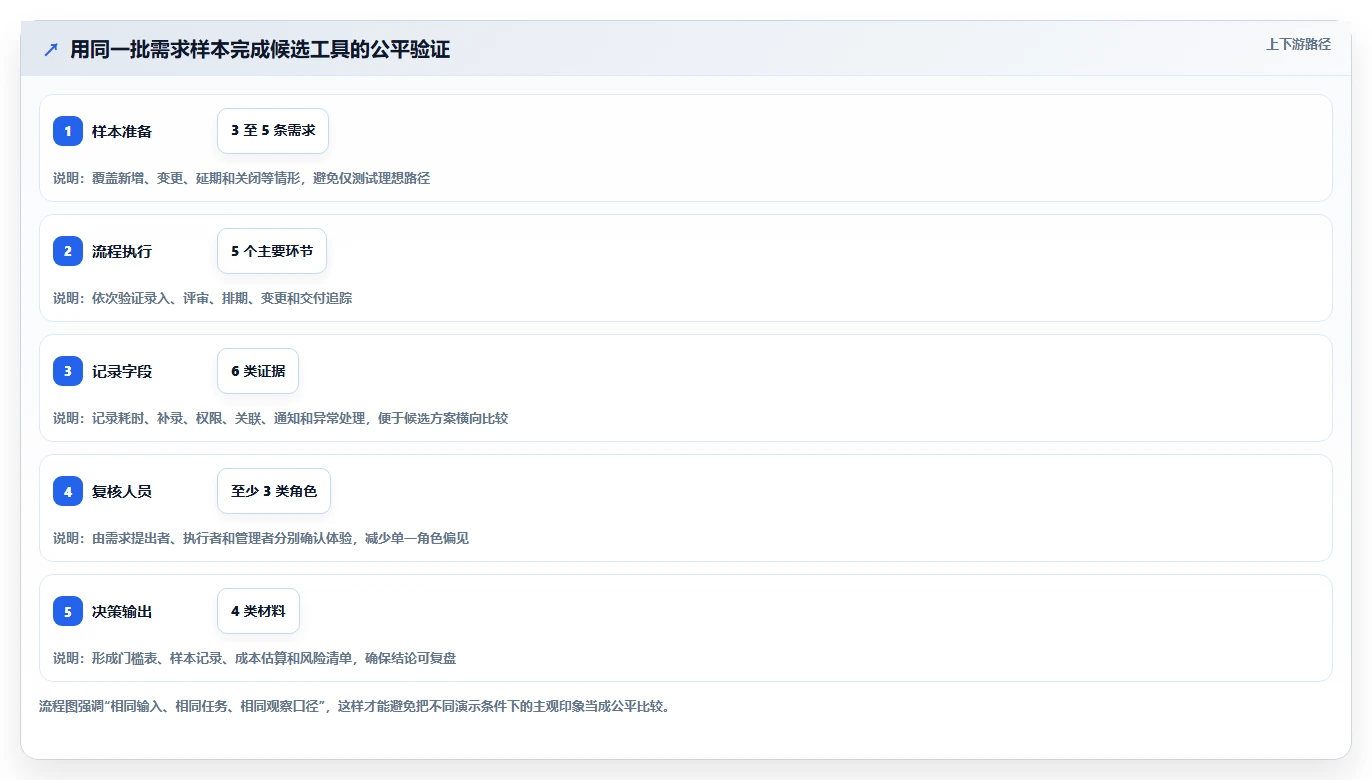
Task: Click the 6 类证据 chip
Action: 258,371
